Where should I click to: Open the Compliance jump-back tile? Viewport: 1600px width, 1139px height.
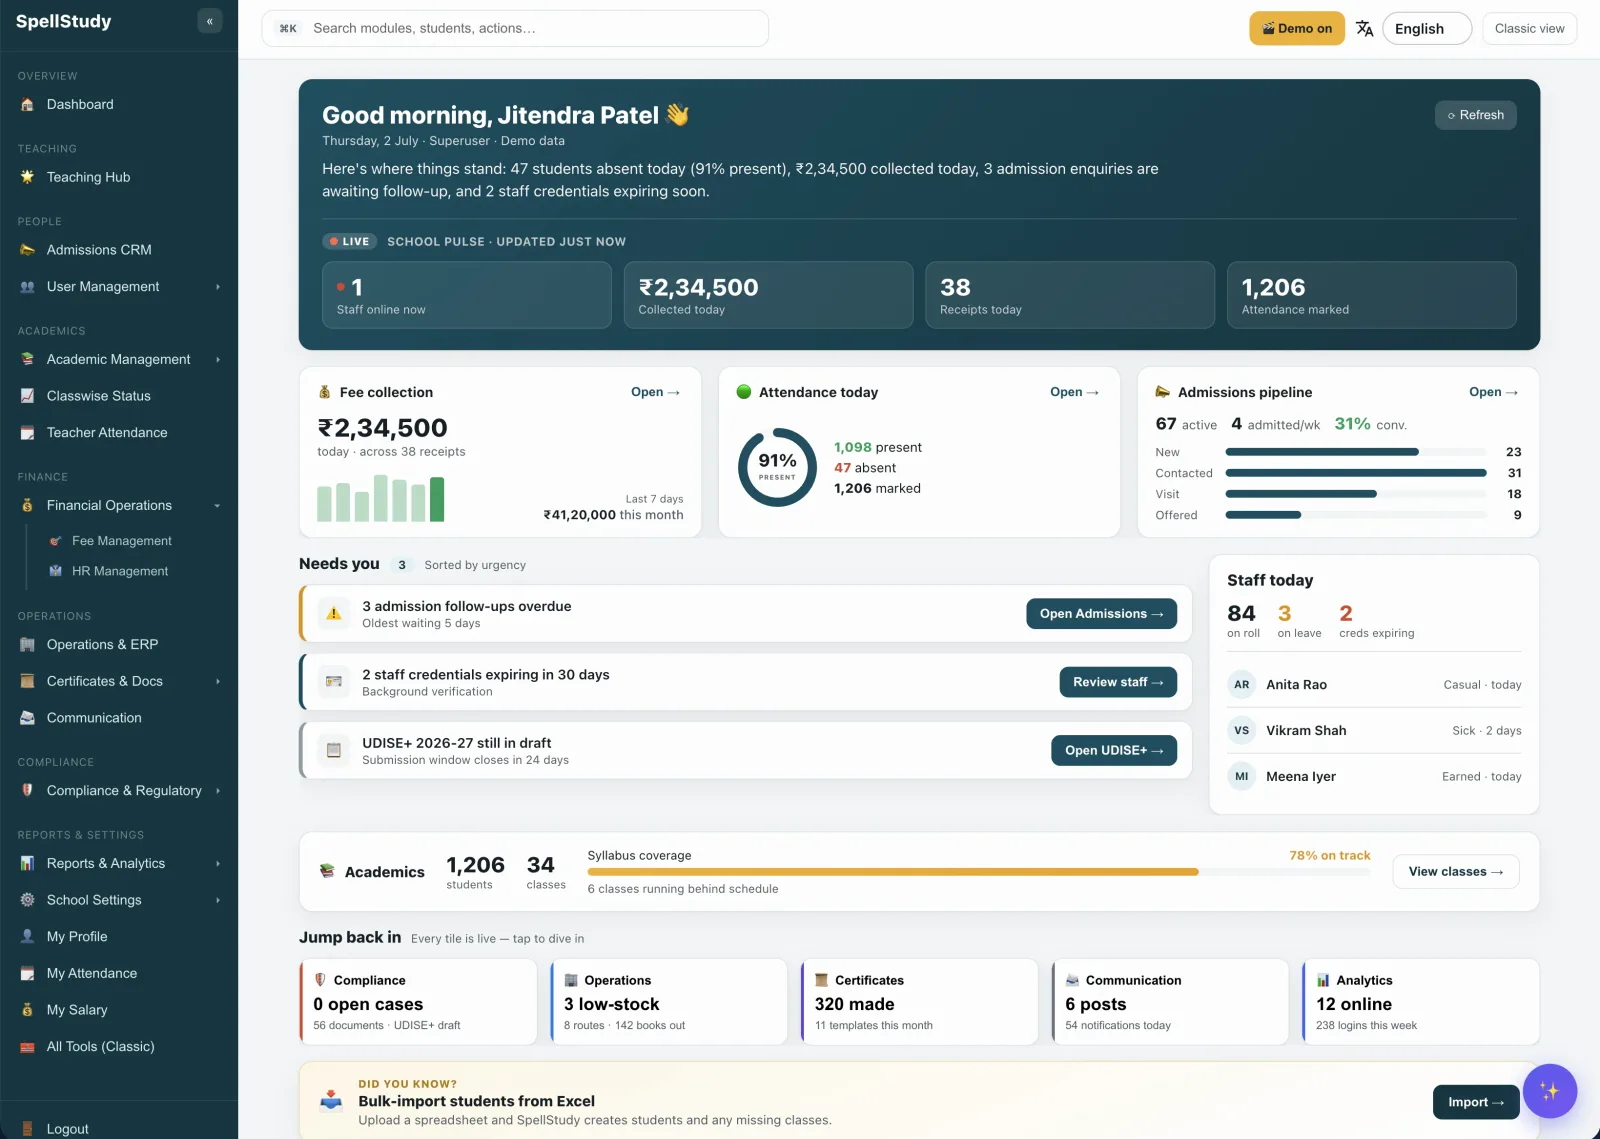coord(418,1002)
